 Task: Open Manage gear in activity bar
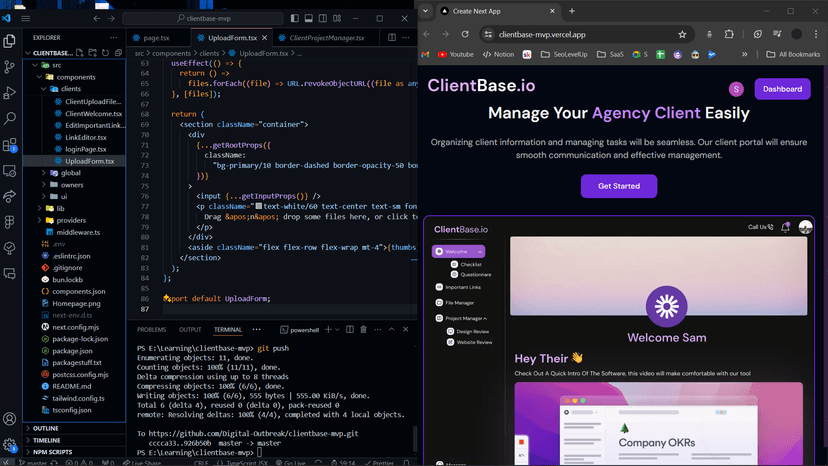(10, 445)
